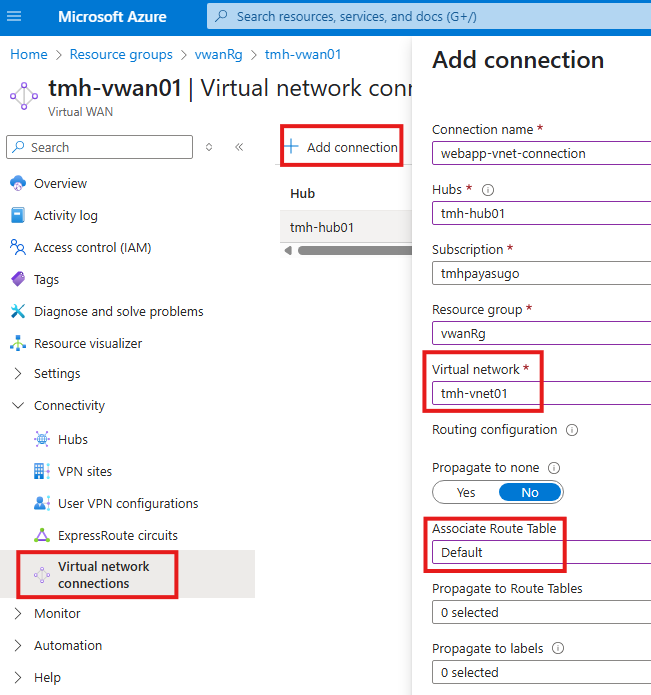Click the Overview cloud icon
Screen dimensions: 651x695
coord(18,183)
